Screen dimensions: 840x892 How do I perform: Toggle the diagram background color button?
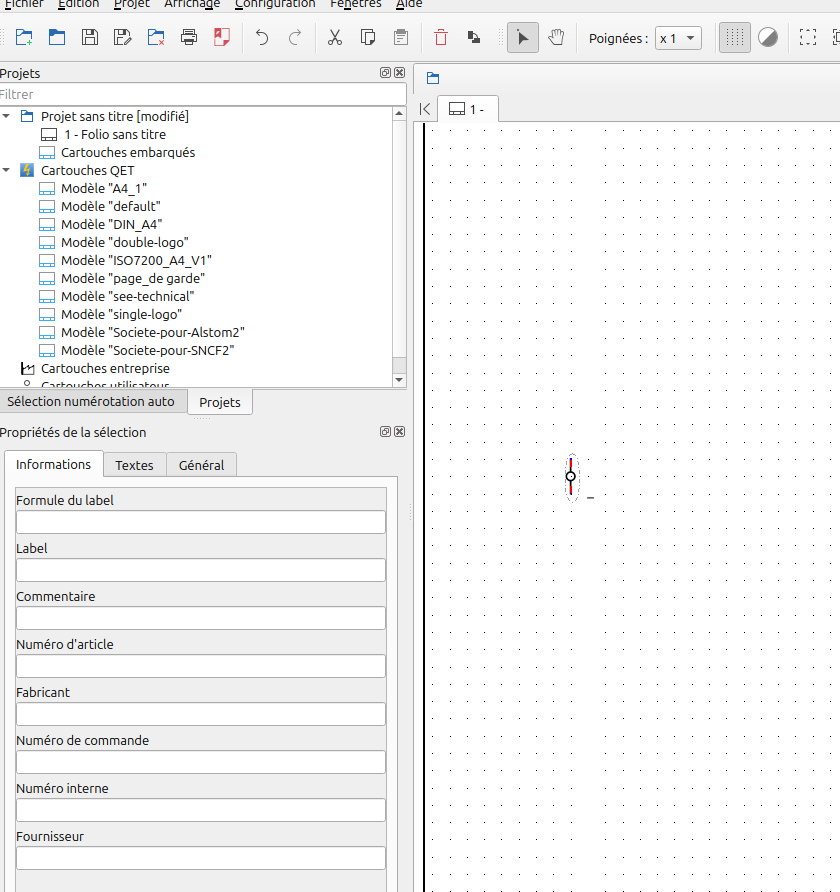pyautogui.click(x=768, y=38)
